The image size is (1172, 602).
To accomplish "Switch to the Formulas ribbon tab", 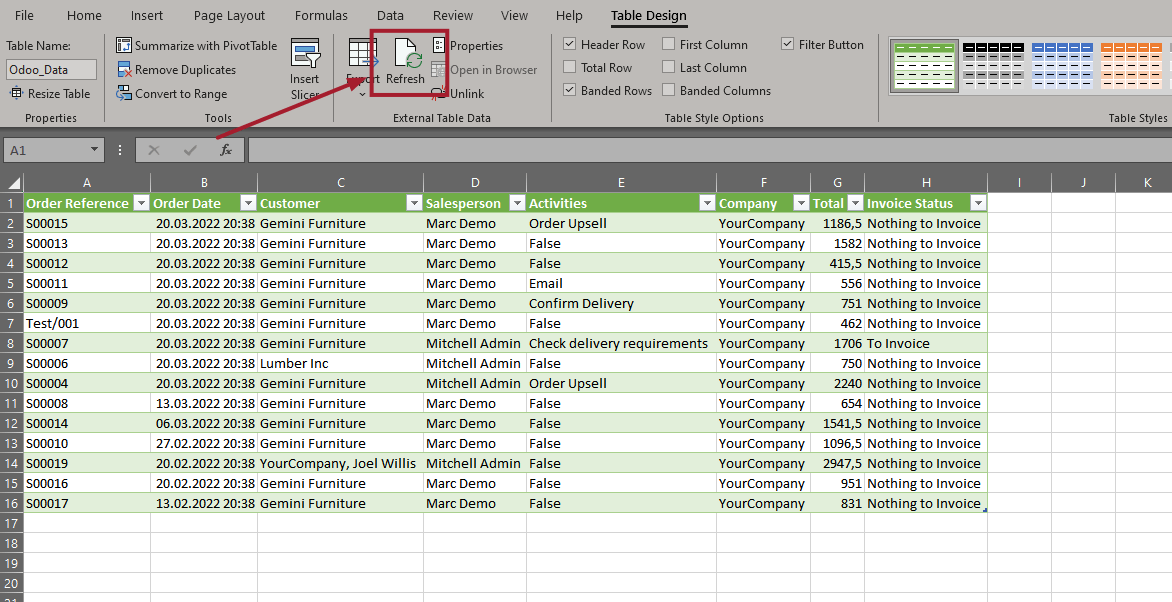I will pyautogui.click(x=321, y=15).
